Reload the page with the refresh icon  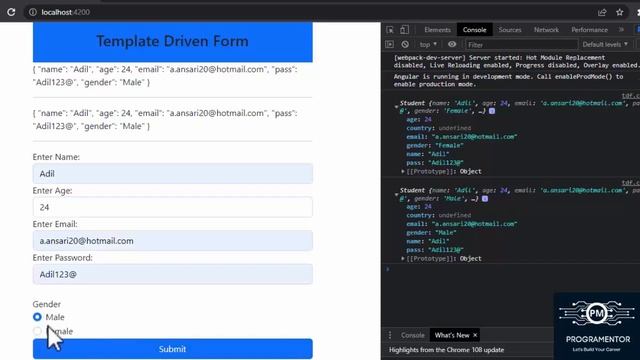pyautogui.click(x=11, y=12)
